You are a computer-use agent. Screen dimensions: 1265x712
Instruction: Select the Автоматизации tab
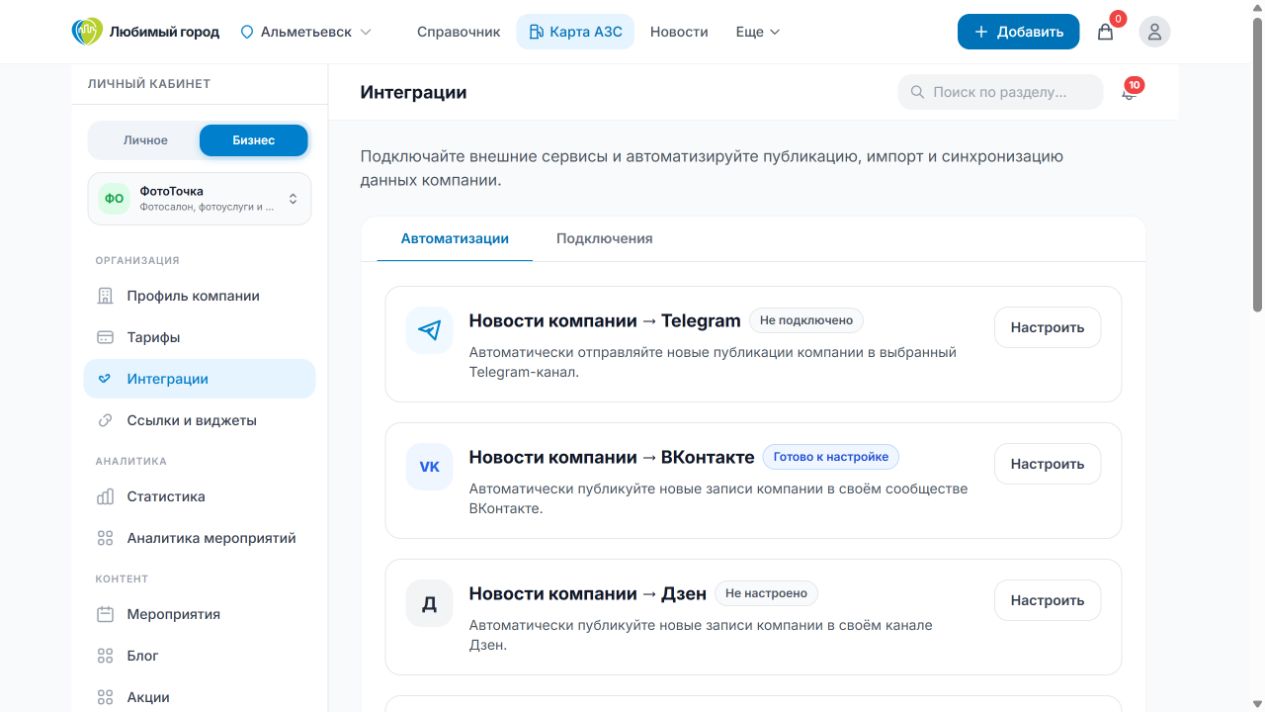click(x=455, y=239)
